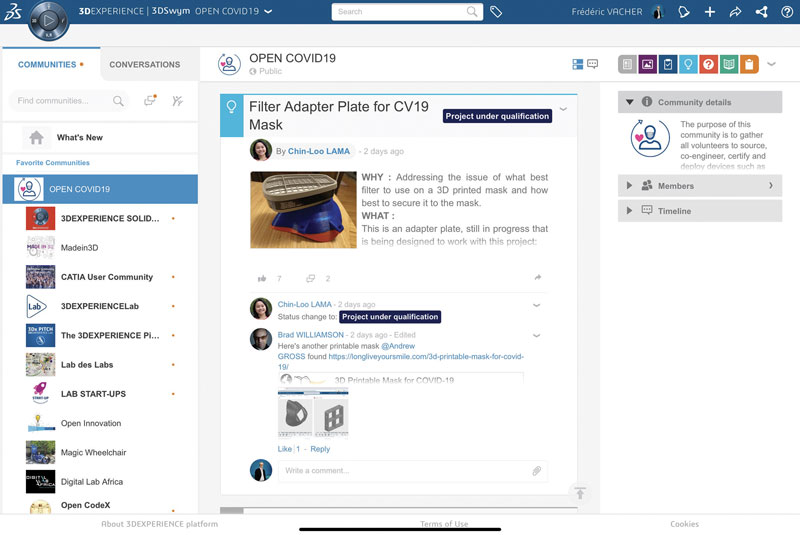Screen dimensions: 800x535
Task: Open comments count icon on the post
Action: (x=310, y=278)
